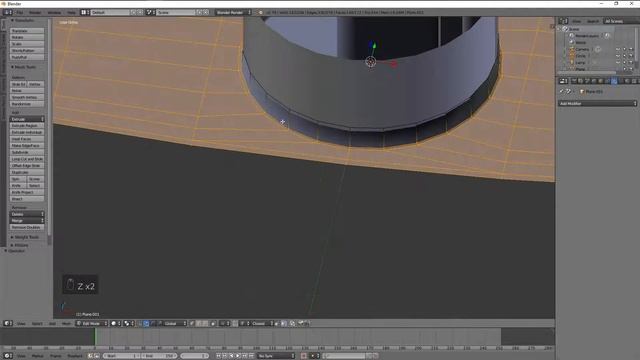
Task: Open the Closest snap target dropdown
Action: (x=261, y=323)
